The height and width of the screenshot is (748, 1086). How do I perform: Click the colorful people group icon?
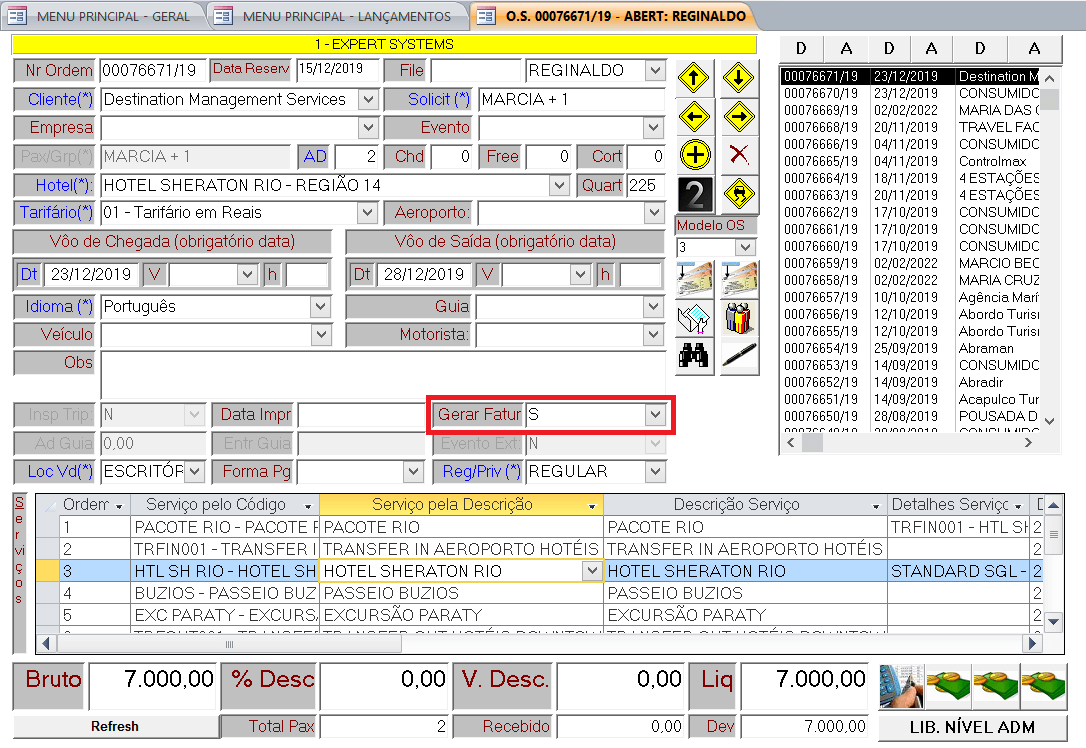738,317
